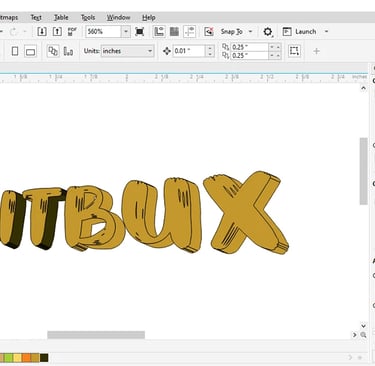Click the navigator magnifier icon
Screen dimensions: 375x366
click(x=363, y=335)
